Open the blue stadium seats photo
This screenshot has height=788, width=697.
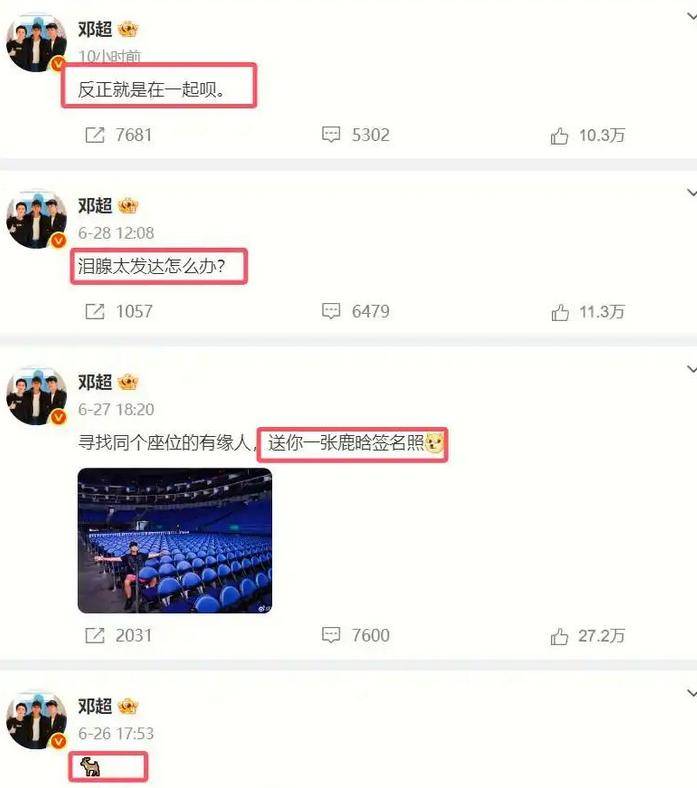(175, 540)
